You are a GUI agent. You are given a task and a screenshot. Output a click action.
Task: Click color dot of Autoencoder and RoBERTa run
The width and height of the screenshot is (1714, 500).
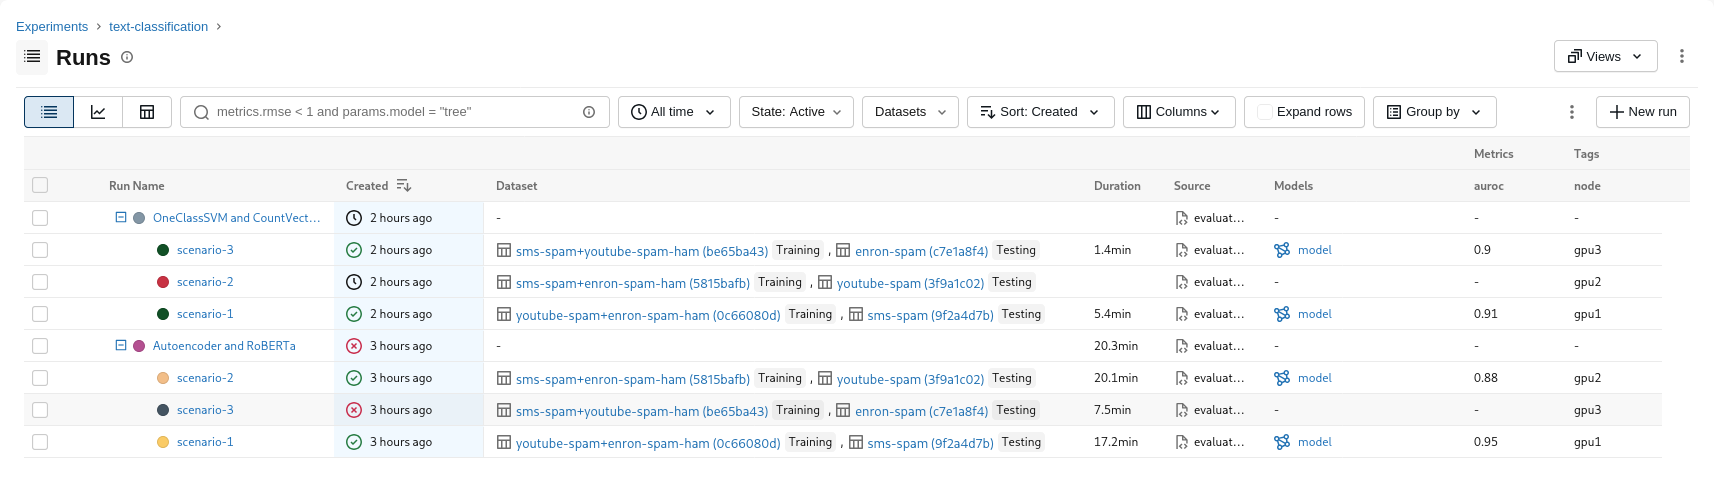[139, 346]
